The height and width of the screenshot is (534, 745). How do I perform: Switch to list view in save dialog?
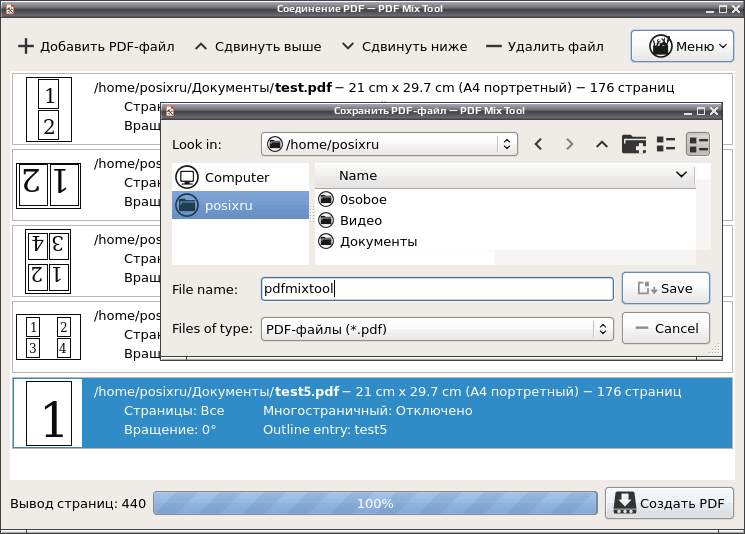666,144
